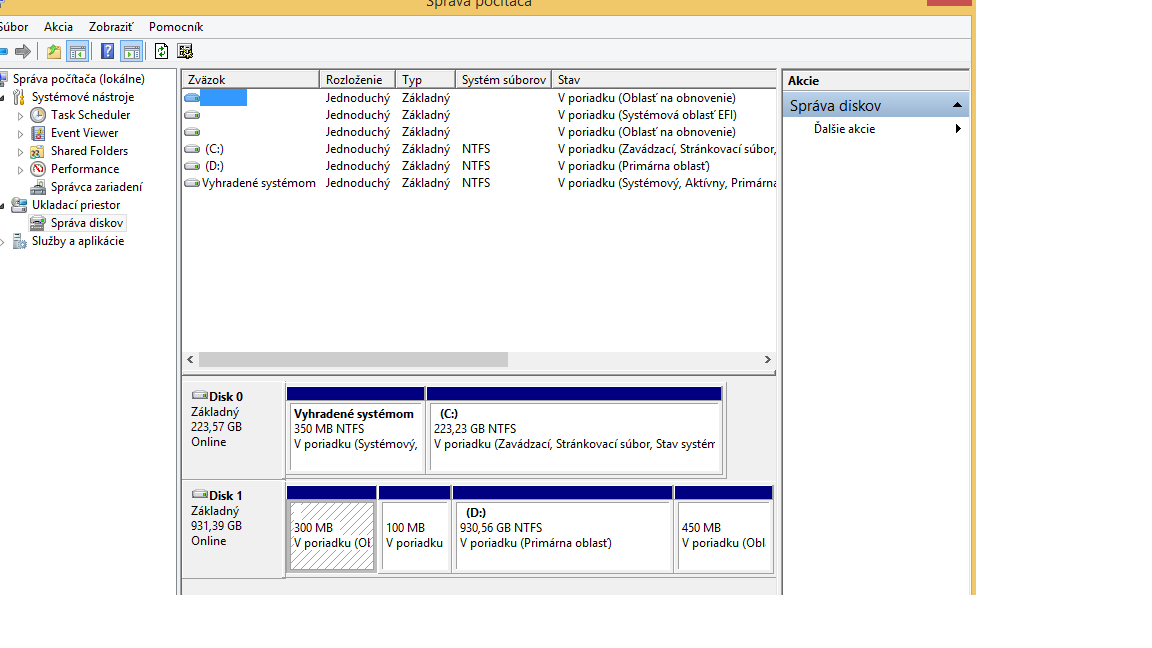Click the drive icon of the EFI system volume row
1152x648 pixels.
click(x=192, y=115)
